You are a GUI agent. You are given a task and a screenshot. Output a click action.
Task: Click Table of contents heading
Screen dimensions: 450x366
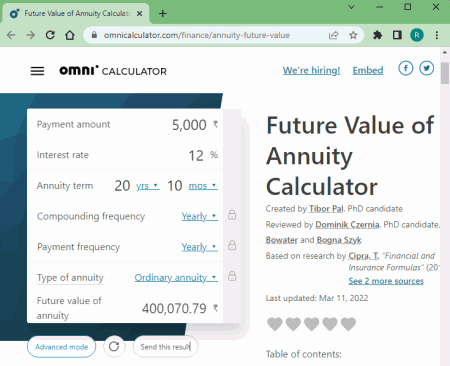click(x=303, y=354)
